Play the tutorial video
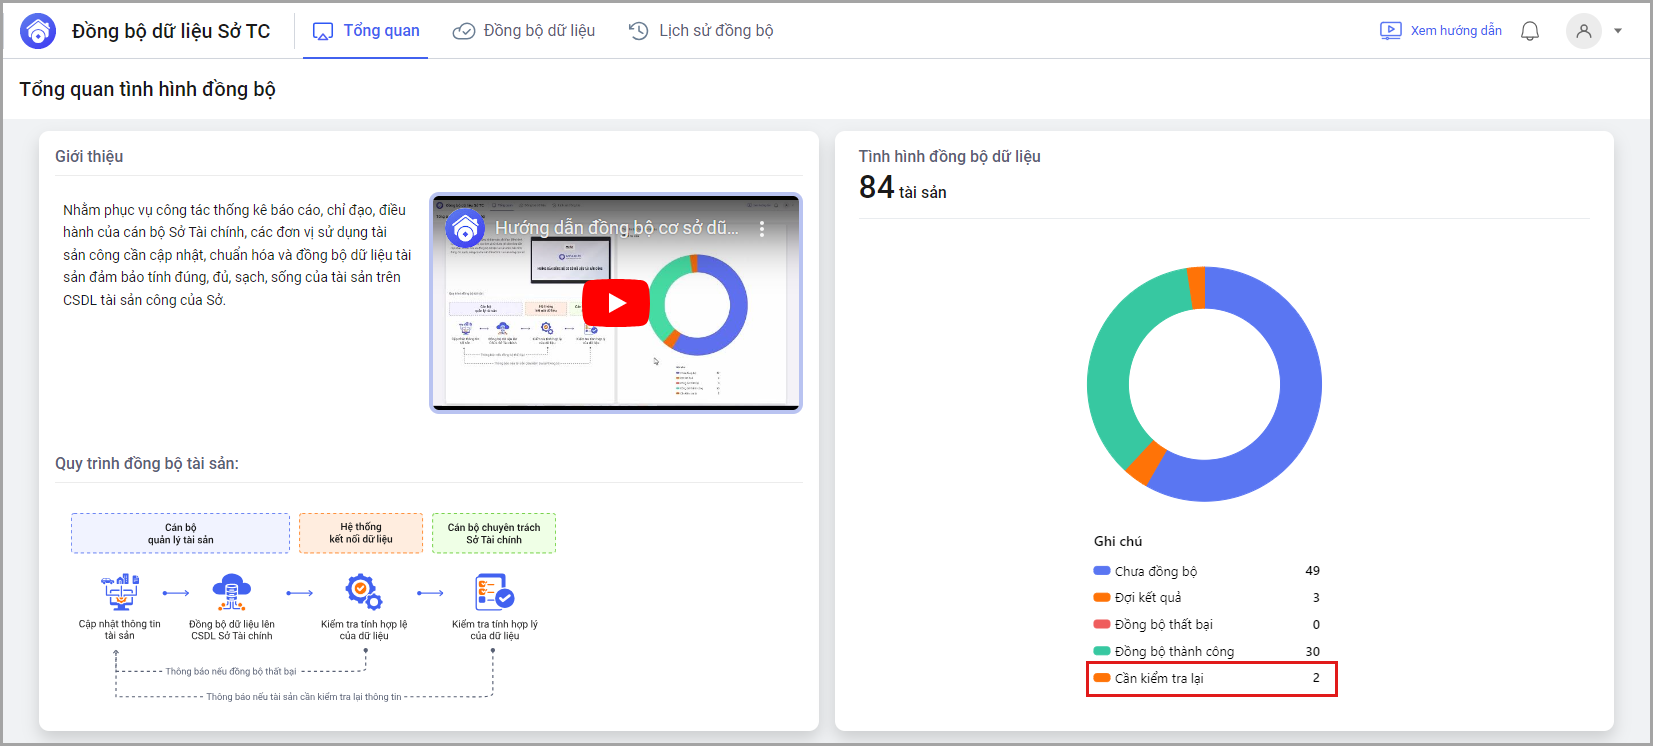 [616, 303]
